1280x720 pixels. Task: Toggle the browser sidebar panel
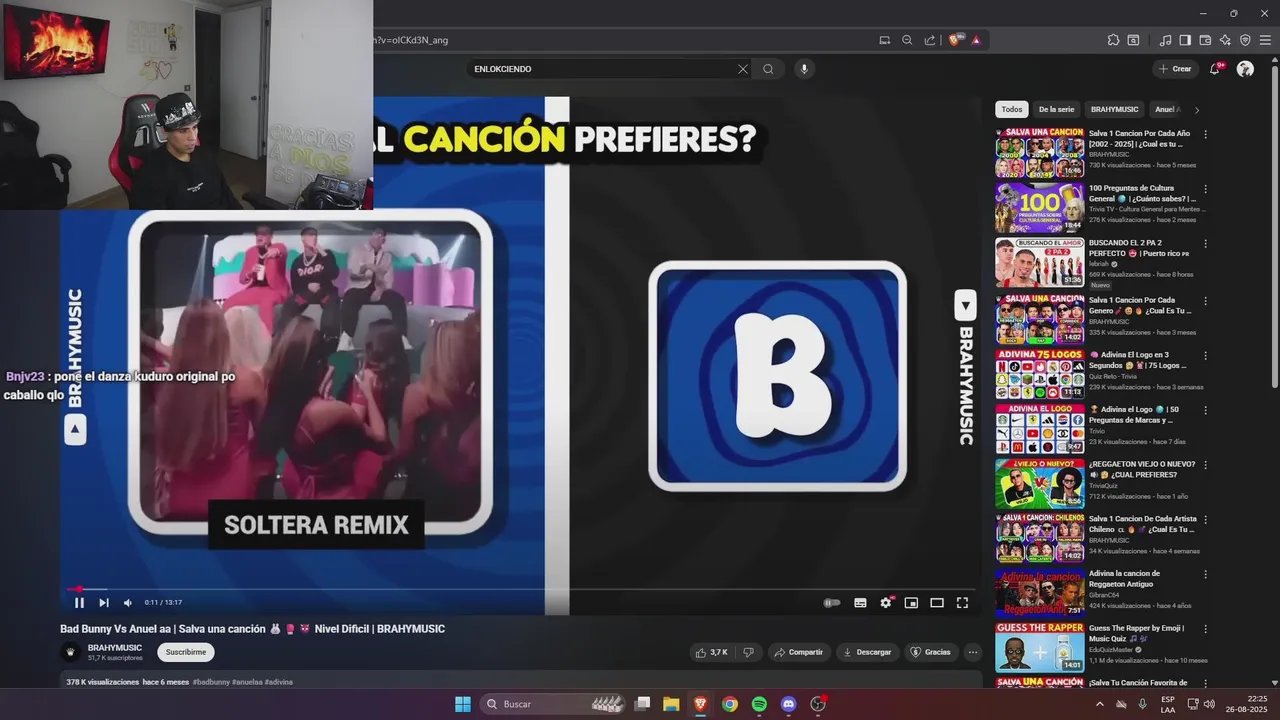pos(1185,40)
